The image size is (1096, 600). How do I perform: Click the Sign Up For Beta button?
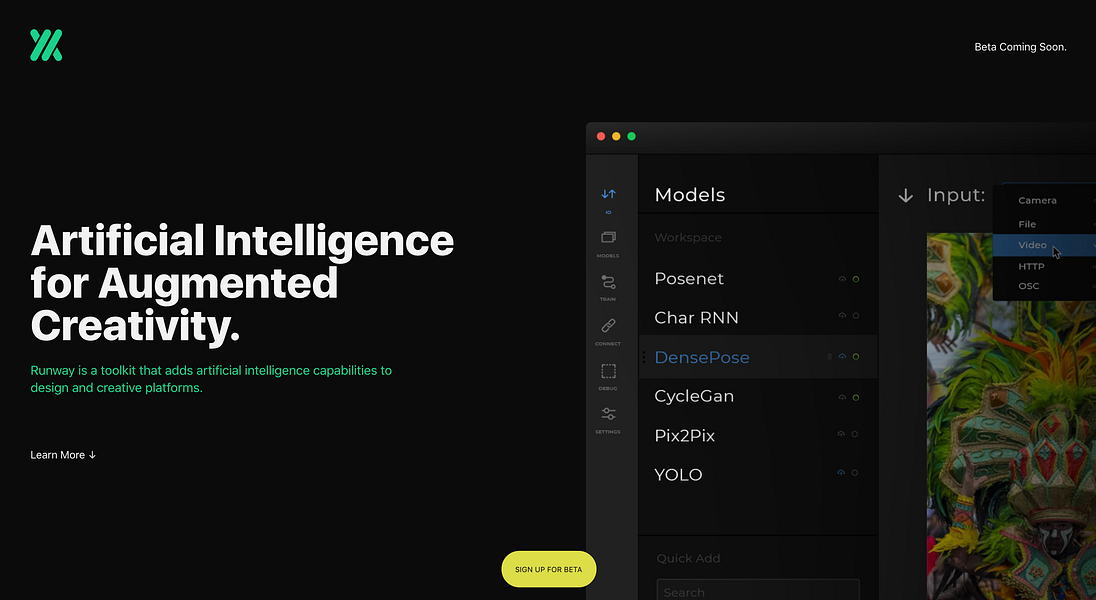[549, 569]
